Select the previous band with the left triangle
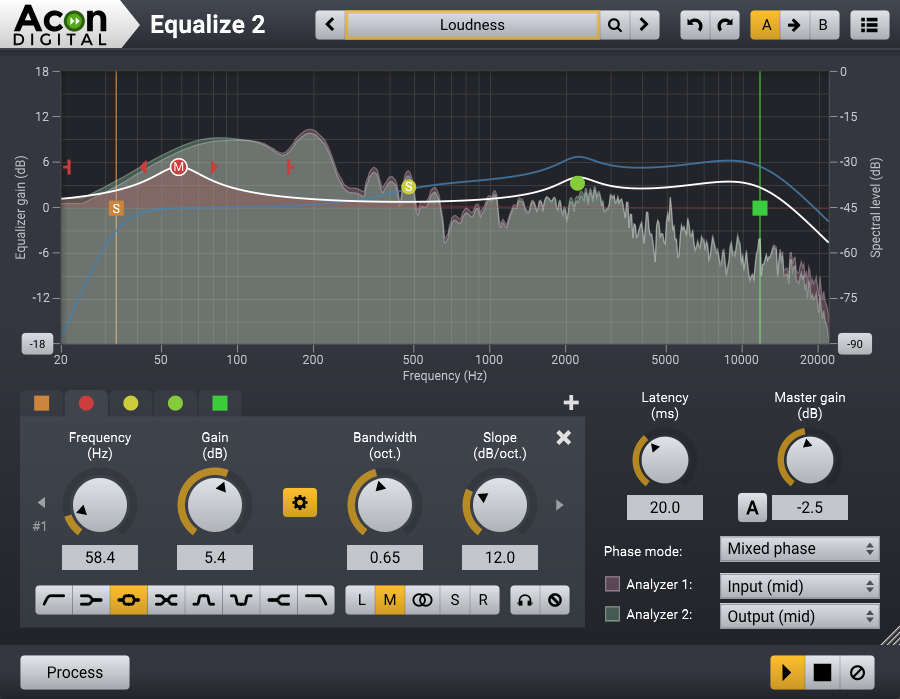This screenshot has height=699, width=900. [x=41, y=503]
